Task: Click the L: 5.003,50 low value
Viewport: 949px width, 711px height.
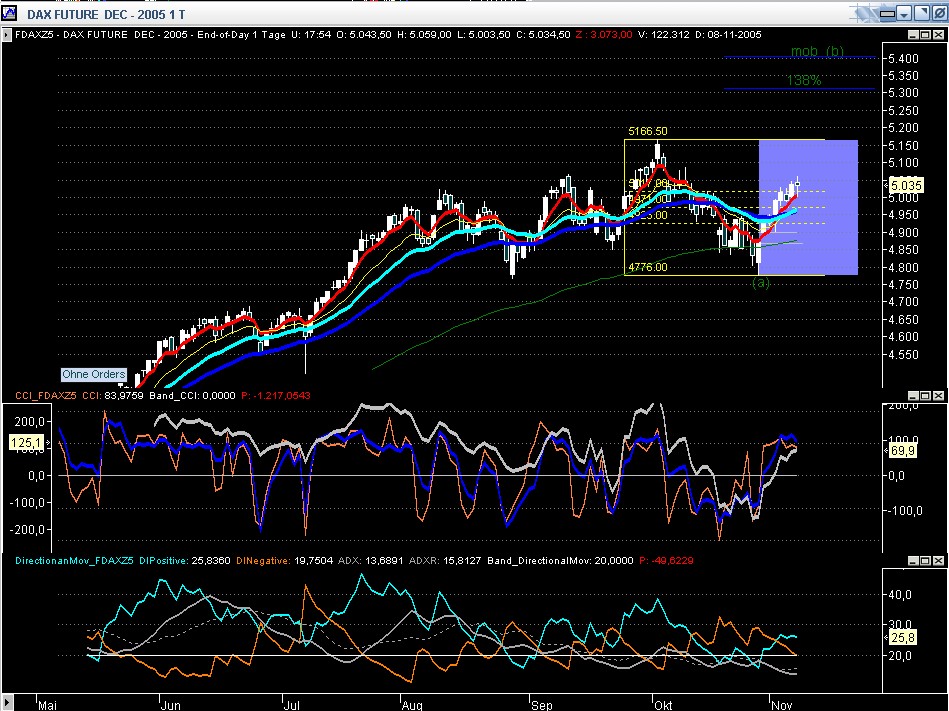Action: pyautogui.click(x=484, y=34)
